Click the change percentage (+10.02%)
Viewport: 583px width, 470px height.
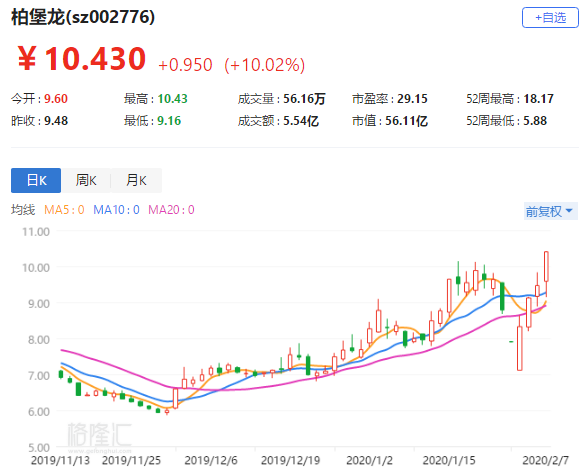coord(264,65)
